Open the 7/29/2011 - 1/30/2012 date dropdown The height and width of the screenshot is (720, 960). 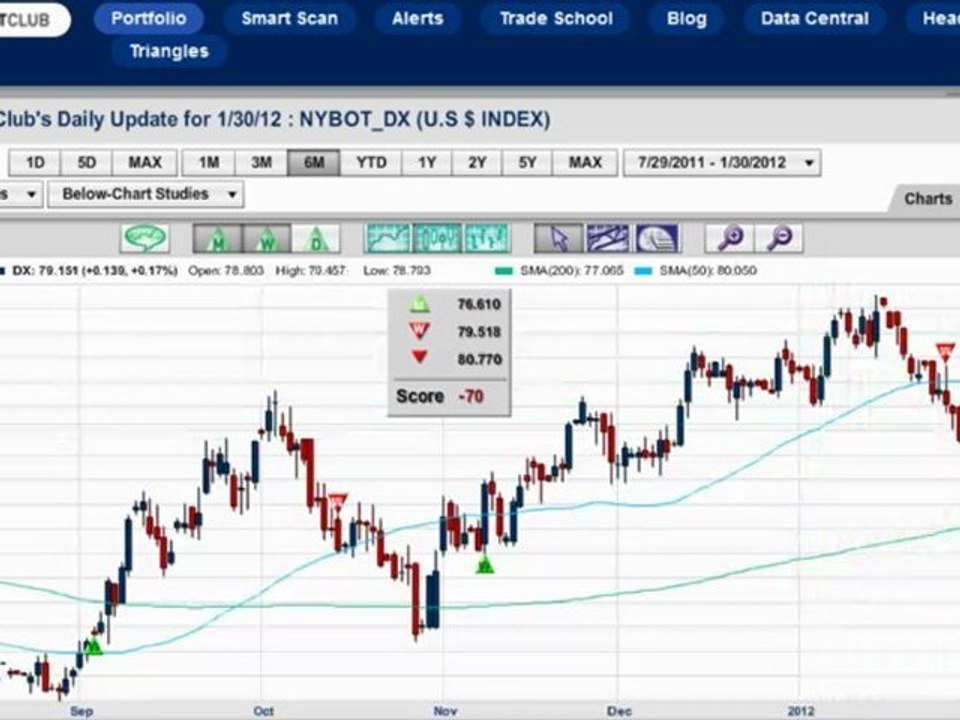[x=722, y=163]
